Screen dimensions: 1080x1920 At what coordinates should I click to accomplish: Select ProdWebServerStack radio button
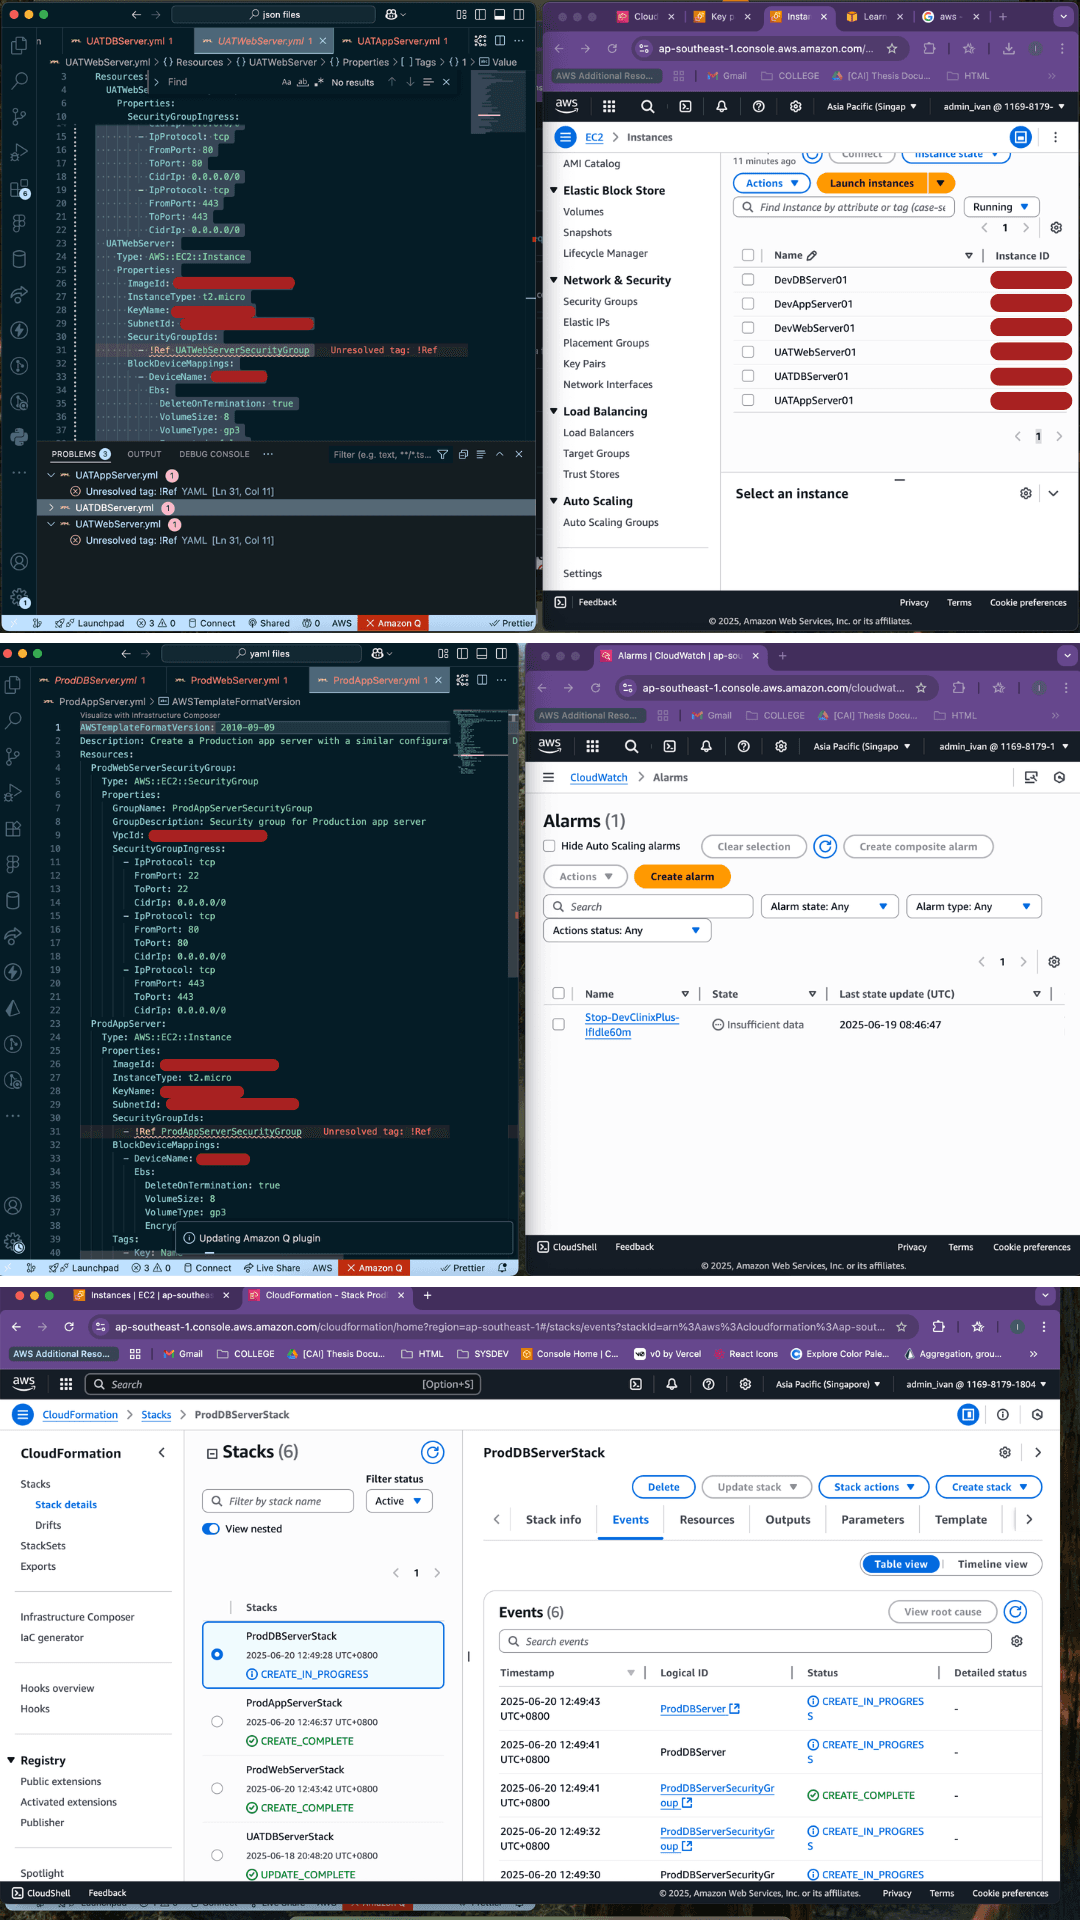pyautogui.click(x=217, y=1789)
